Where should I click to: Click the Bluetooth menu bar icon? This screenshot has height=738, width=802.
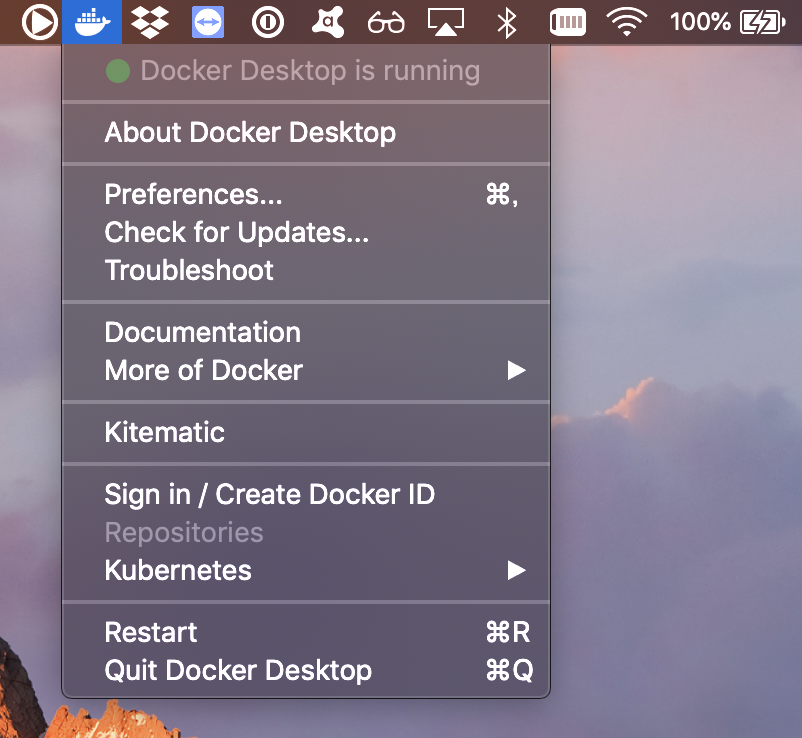pos(507,22)
